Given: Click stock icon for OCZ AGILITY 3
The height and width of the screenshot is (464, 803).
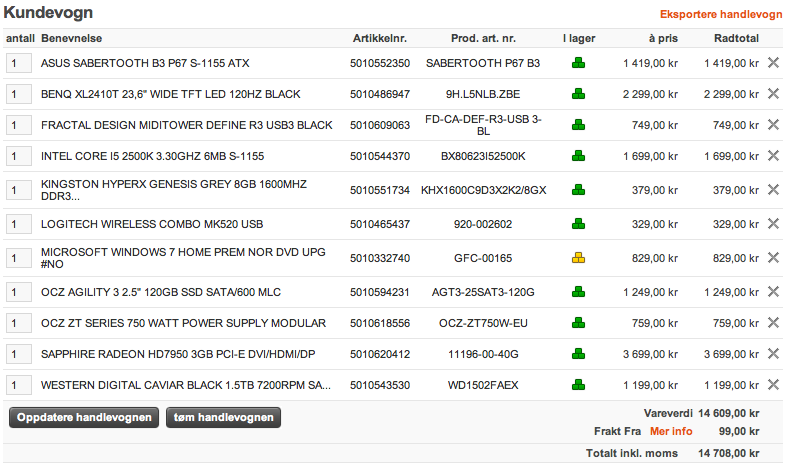Looking at the screenshot, I should (578, 292).
